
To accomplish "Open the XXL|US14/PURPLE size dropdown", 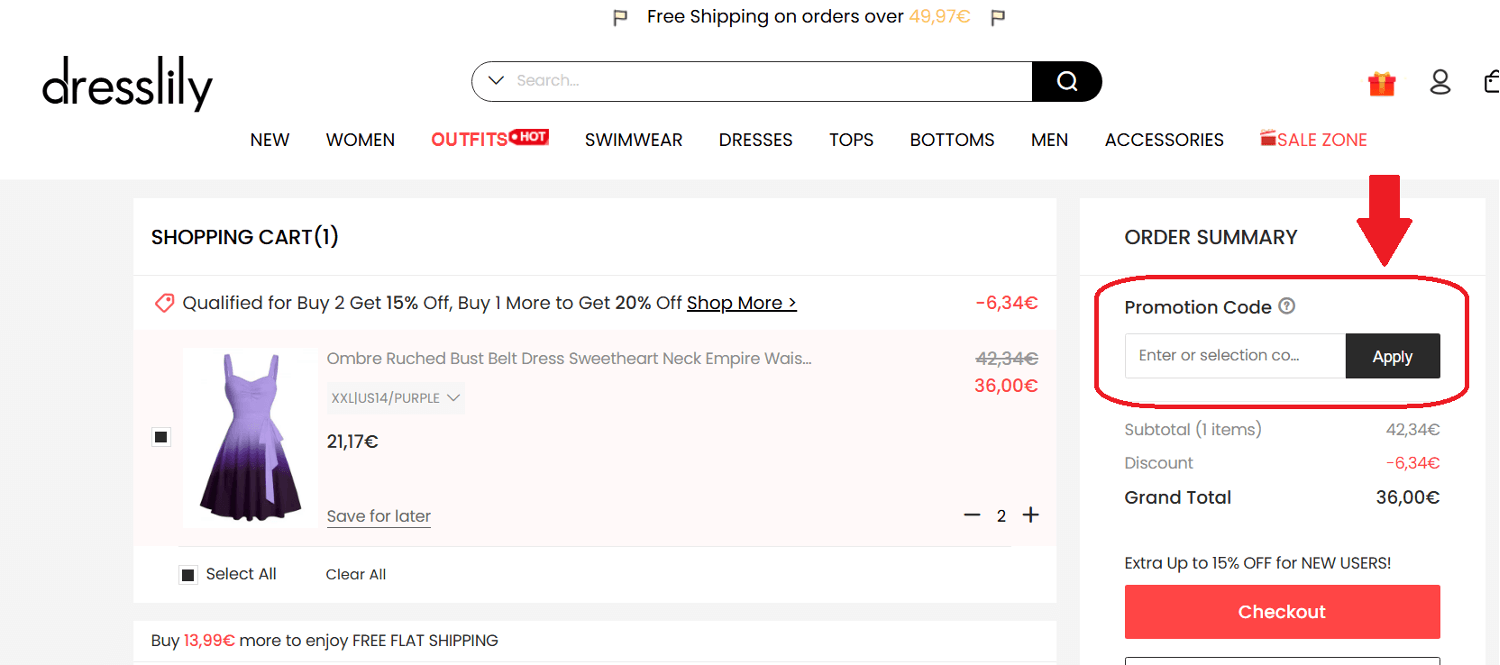I will [x=396, y=398].
